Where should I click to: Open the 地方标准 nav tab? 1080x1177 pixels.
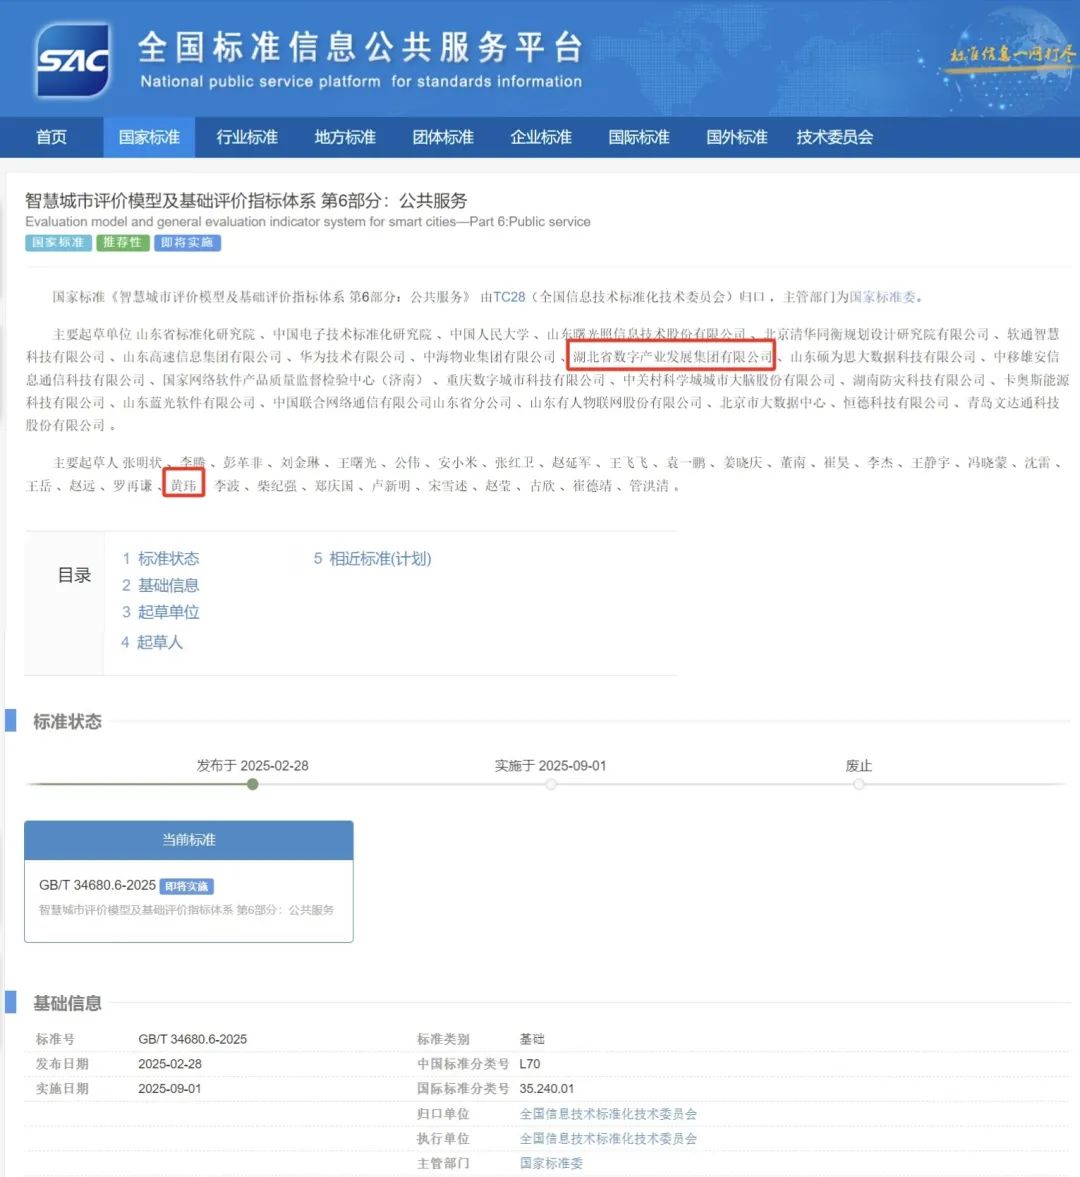pyautogui.click(x=345, y=137)
